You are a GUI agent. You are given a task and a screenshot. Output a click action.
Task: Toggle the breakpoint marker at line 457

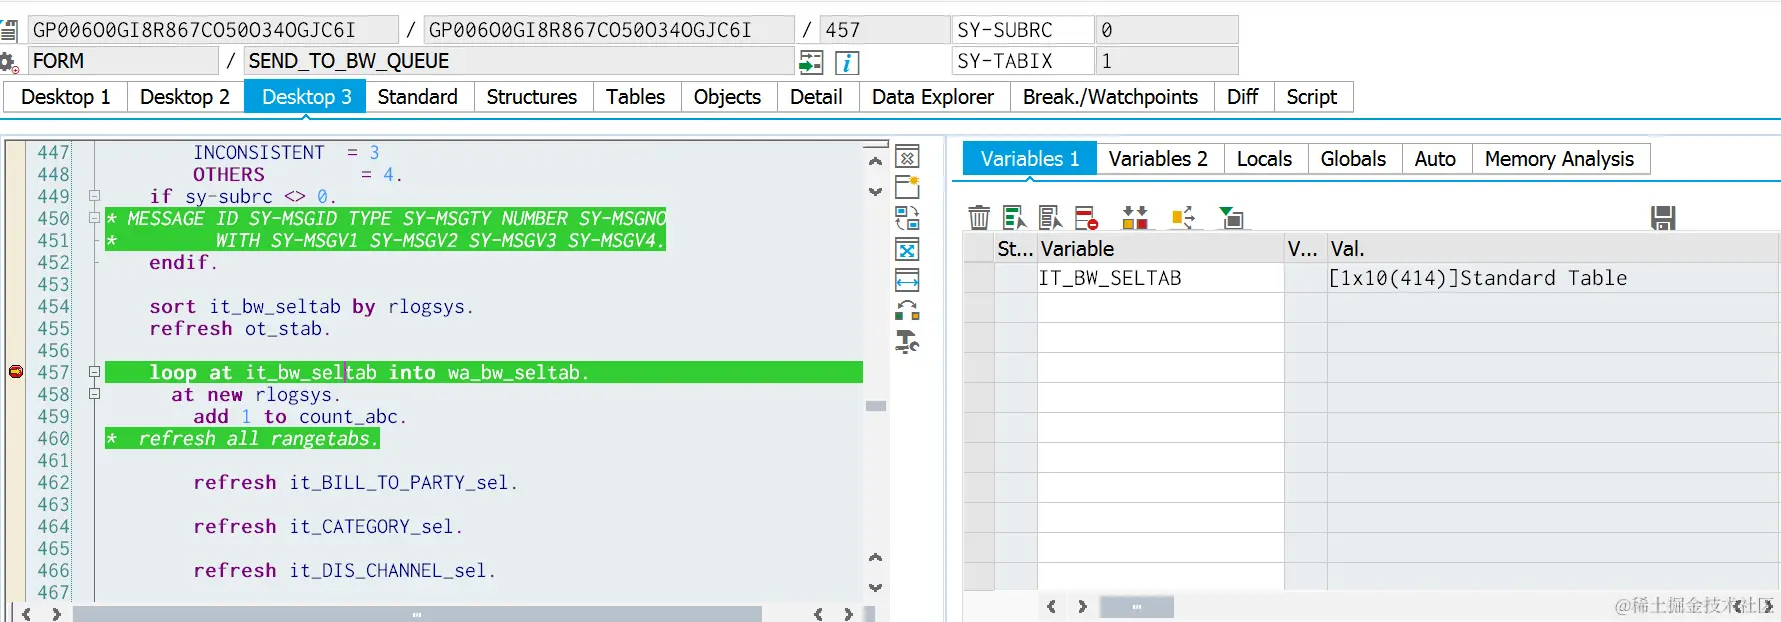pos(16,372)
